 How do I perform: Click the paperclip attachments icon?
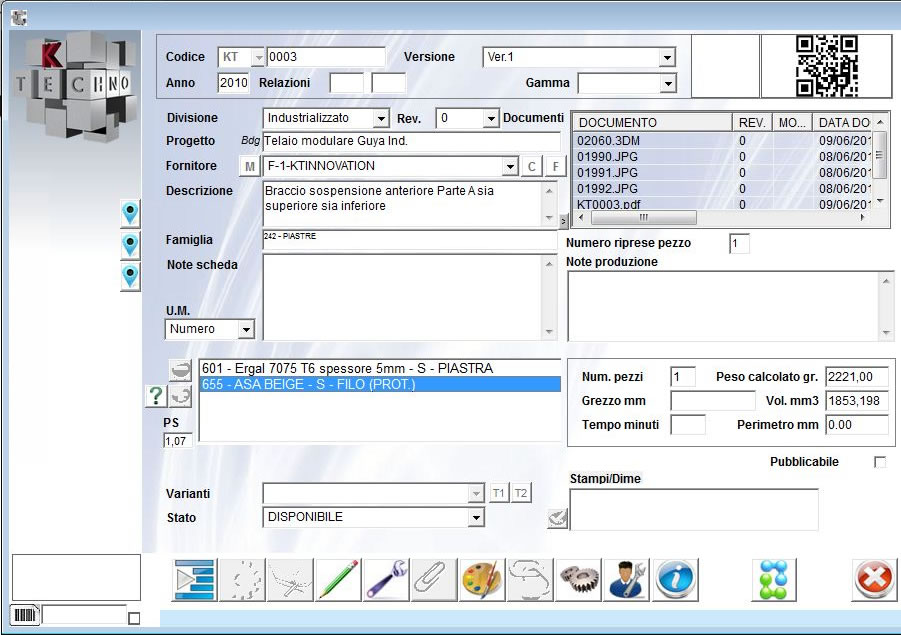[x=434, y=579]
